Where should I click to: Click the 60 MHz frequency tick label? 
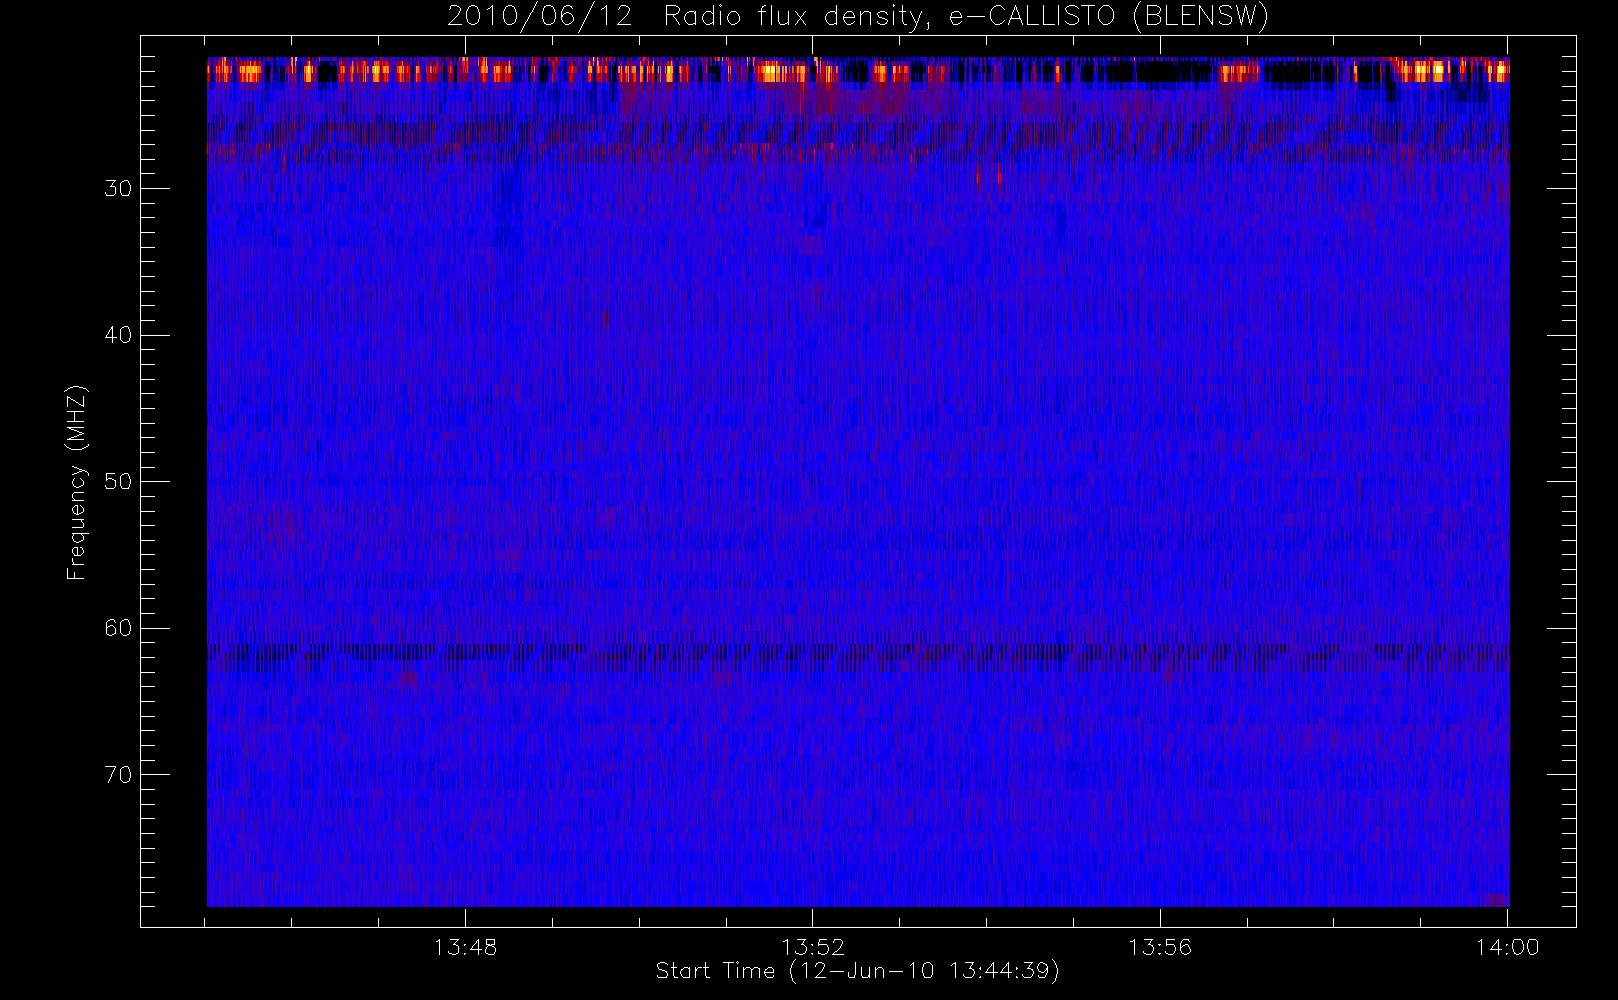118,628
